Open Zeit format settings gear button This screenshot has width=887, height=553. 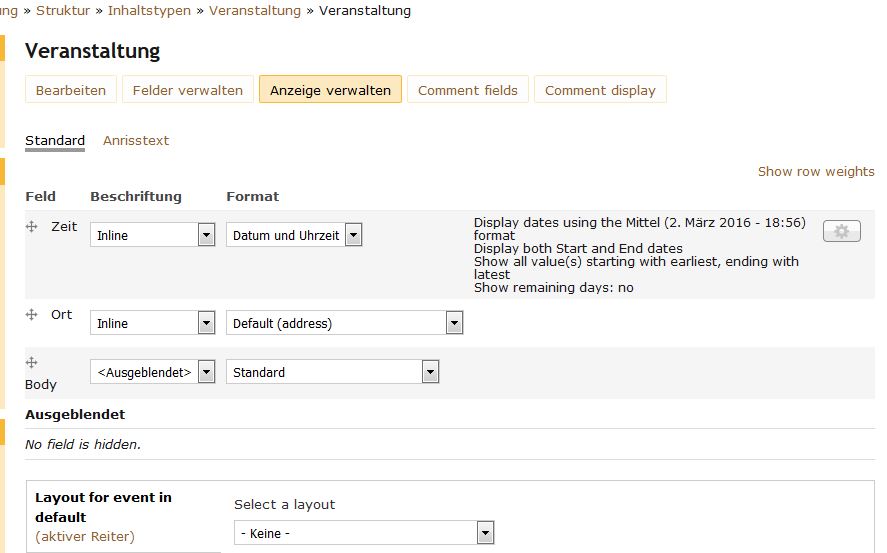[841, 231]
